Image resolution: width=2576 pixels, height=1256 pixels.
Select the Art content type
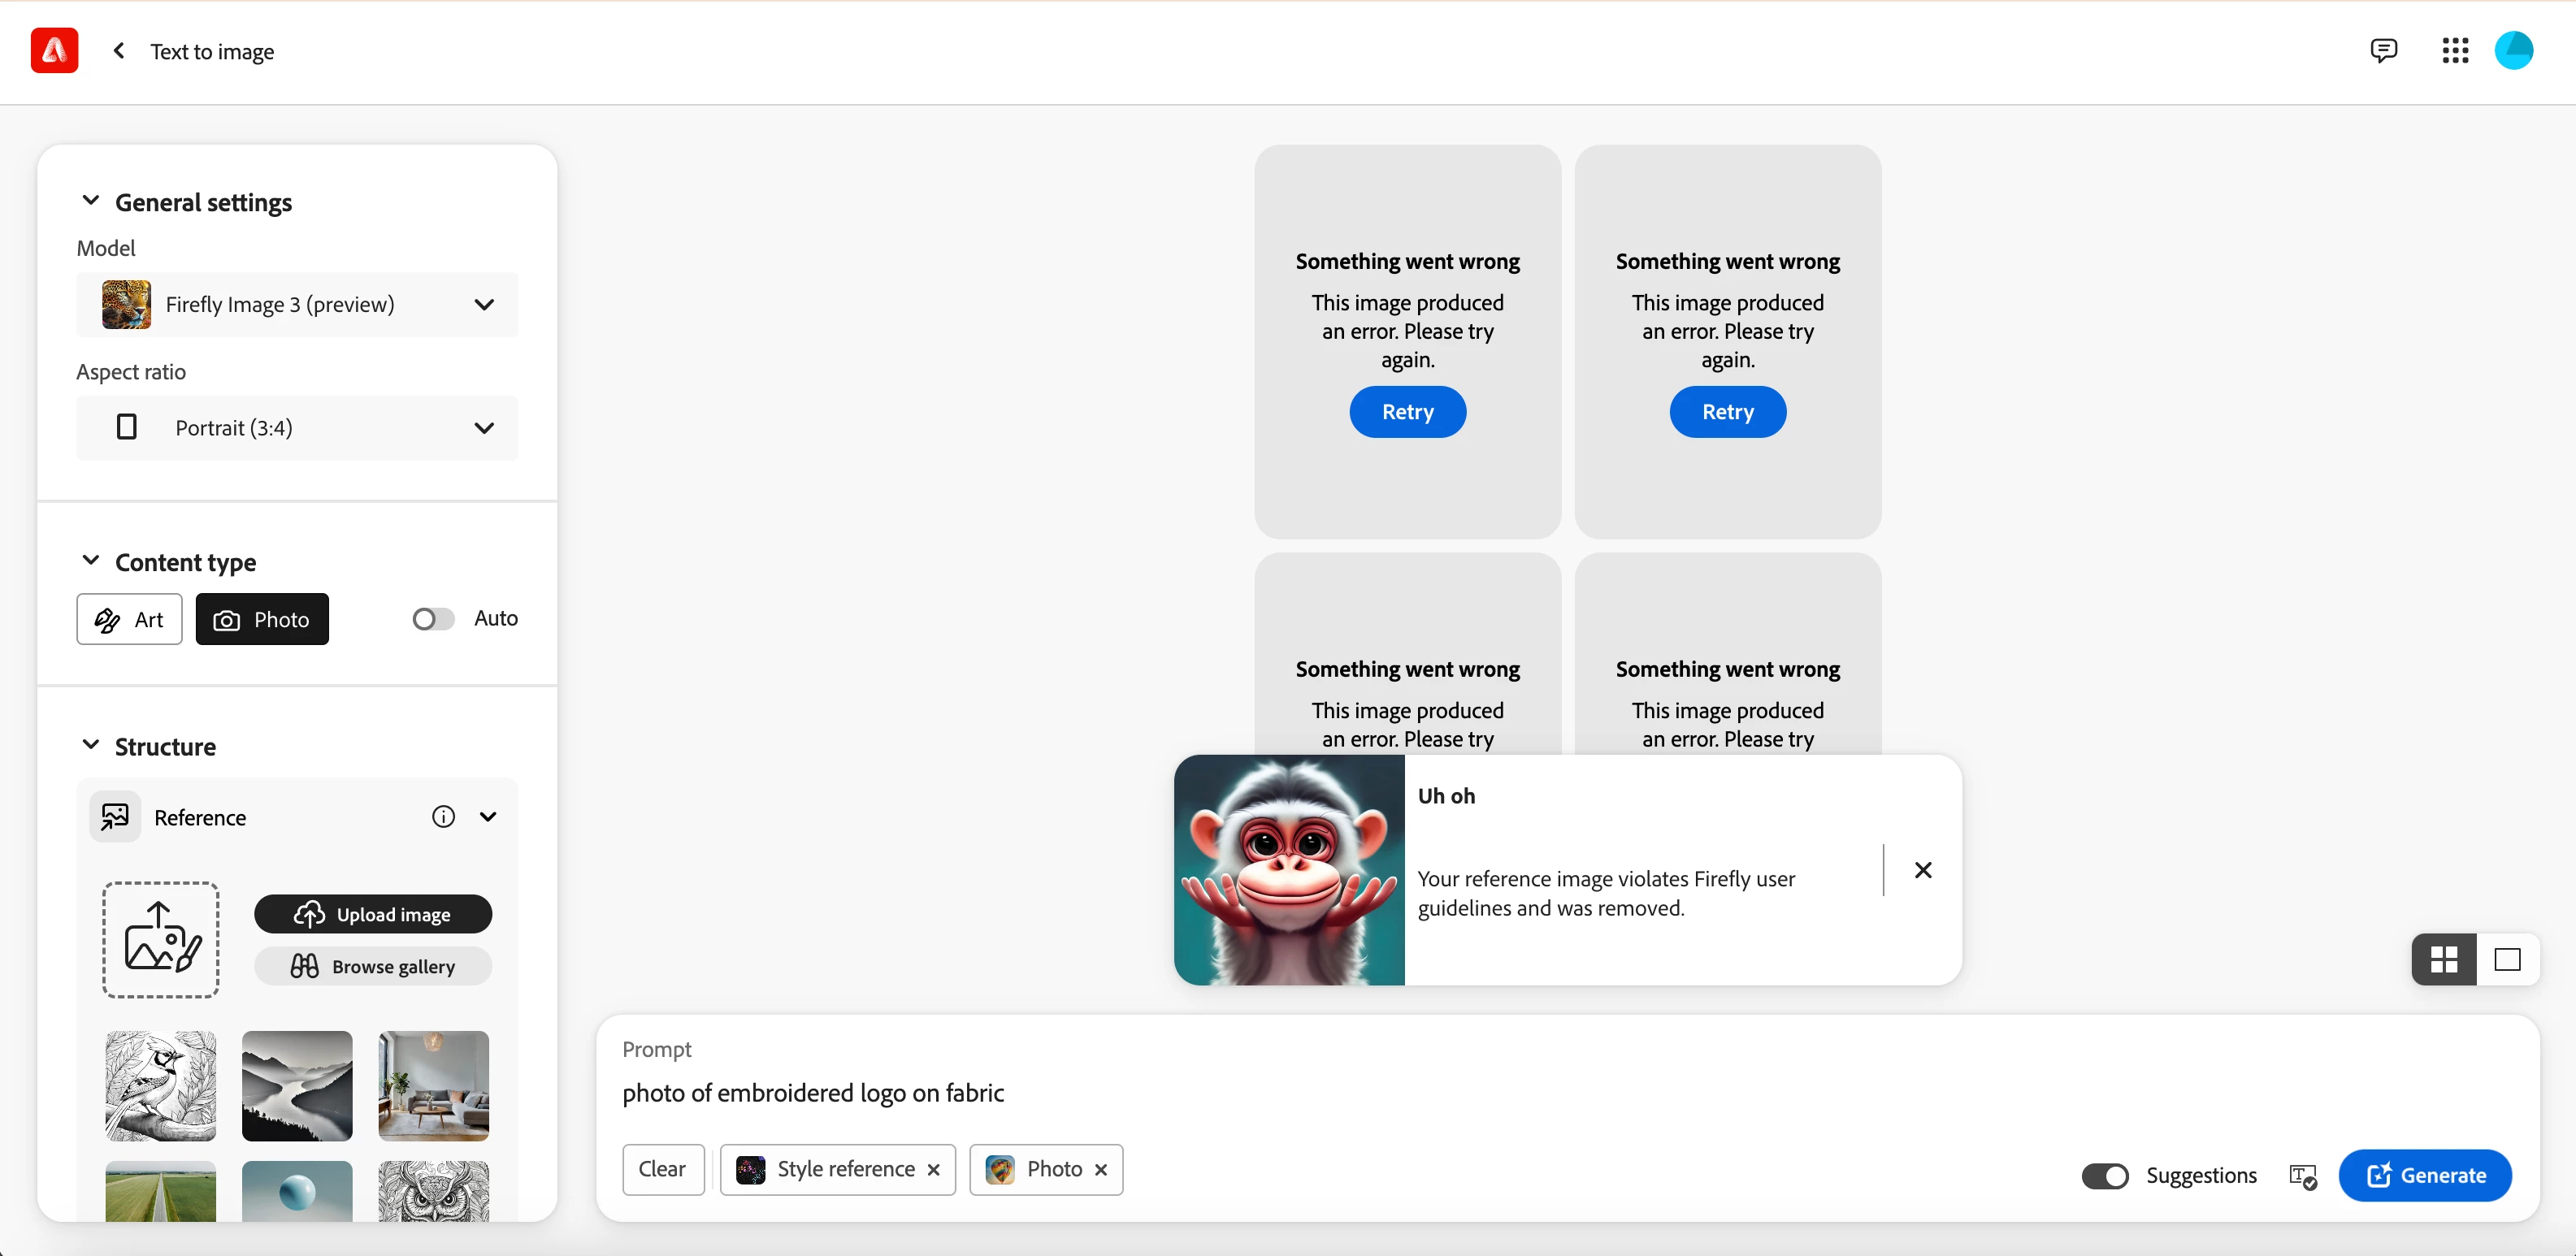pyautogui.click(x=129, y=619)
